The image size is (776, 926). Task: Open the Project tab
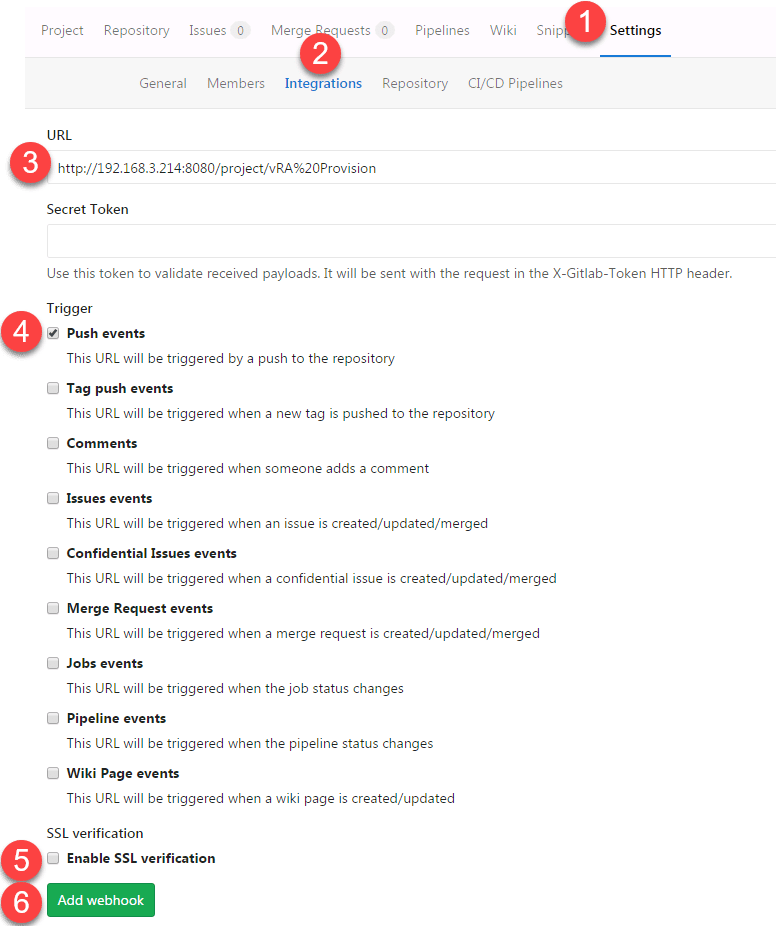(62, 30)
